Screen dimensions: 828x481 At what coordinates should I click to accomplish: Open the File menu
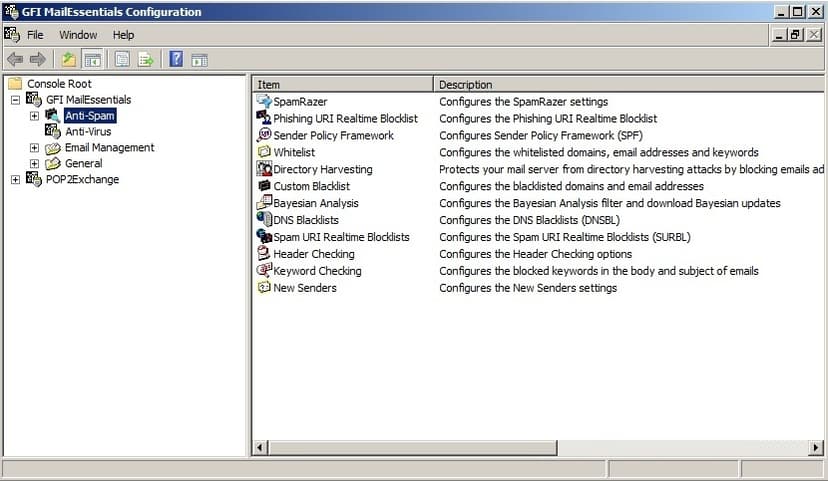pos(35,35)
